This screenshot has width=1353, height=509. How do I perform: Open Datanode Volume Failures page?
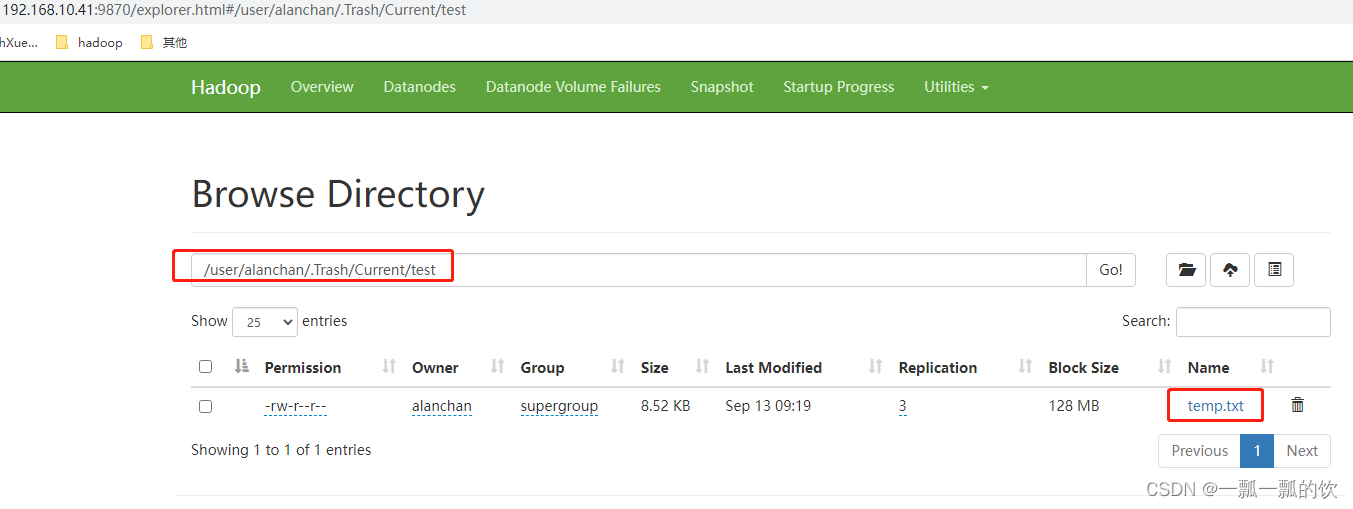click(x=573, y=87)
